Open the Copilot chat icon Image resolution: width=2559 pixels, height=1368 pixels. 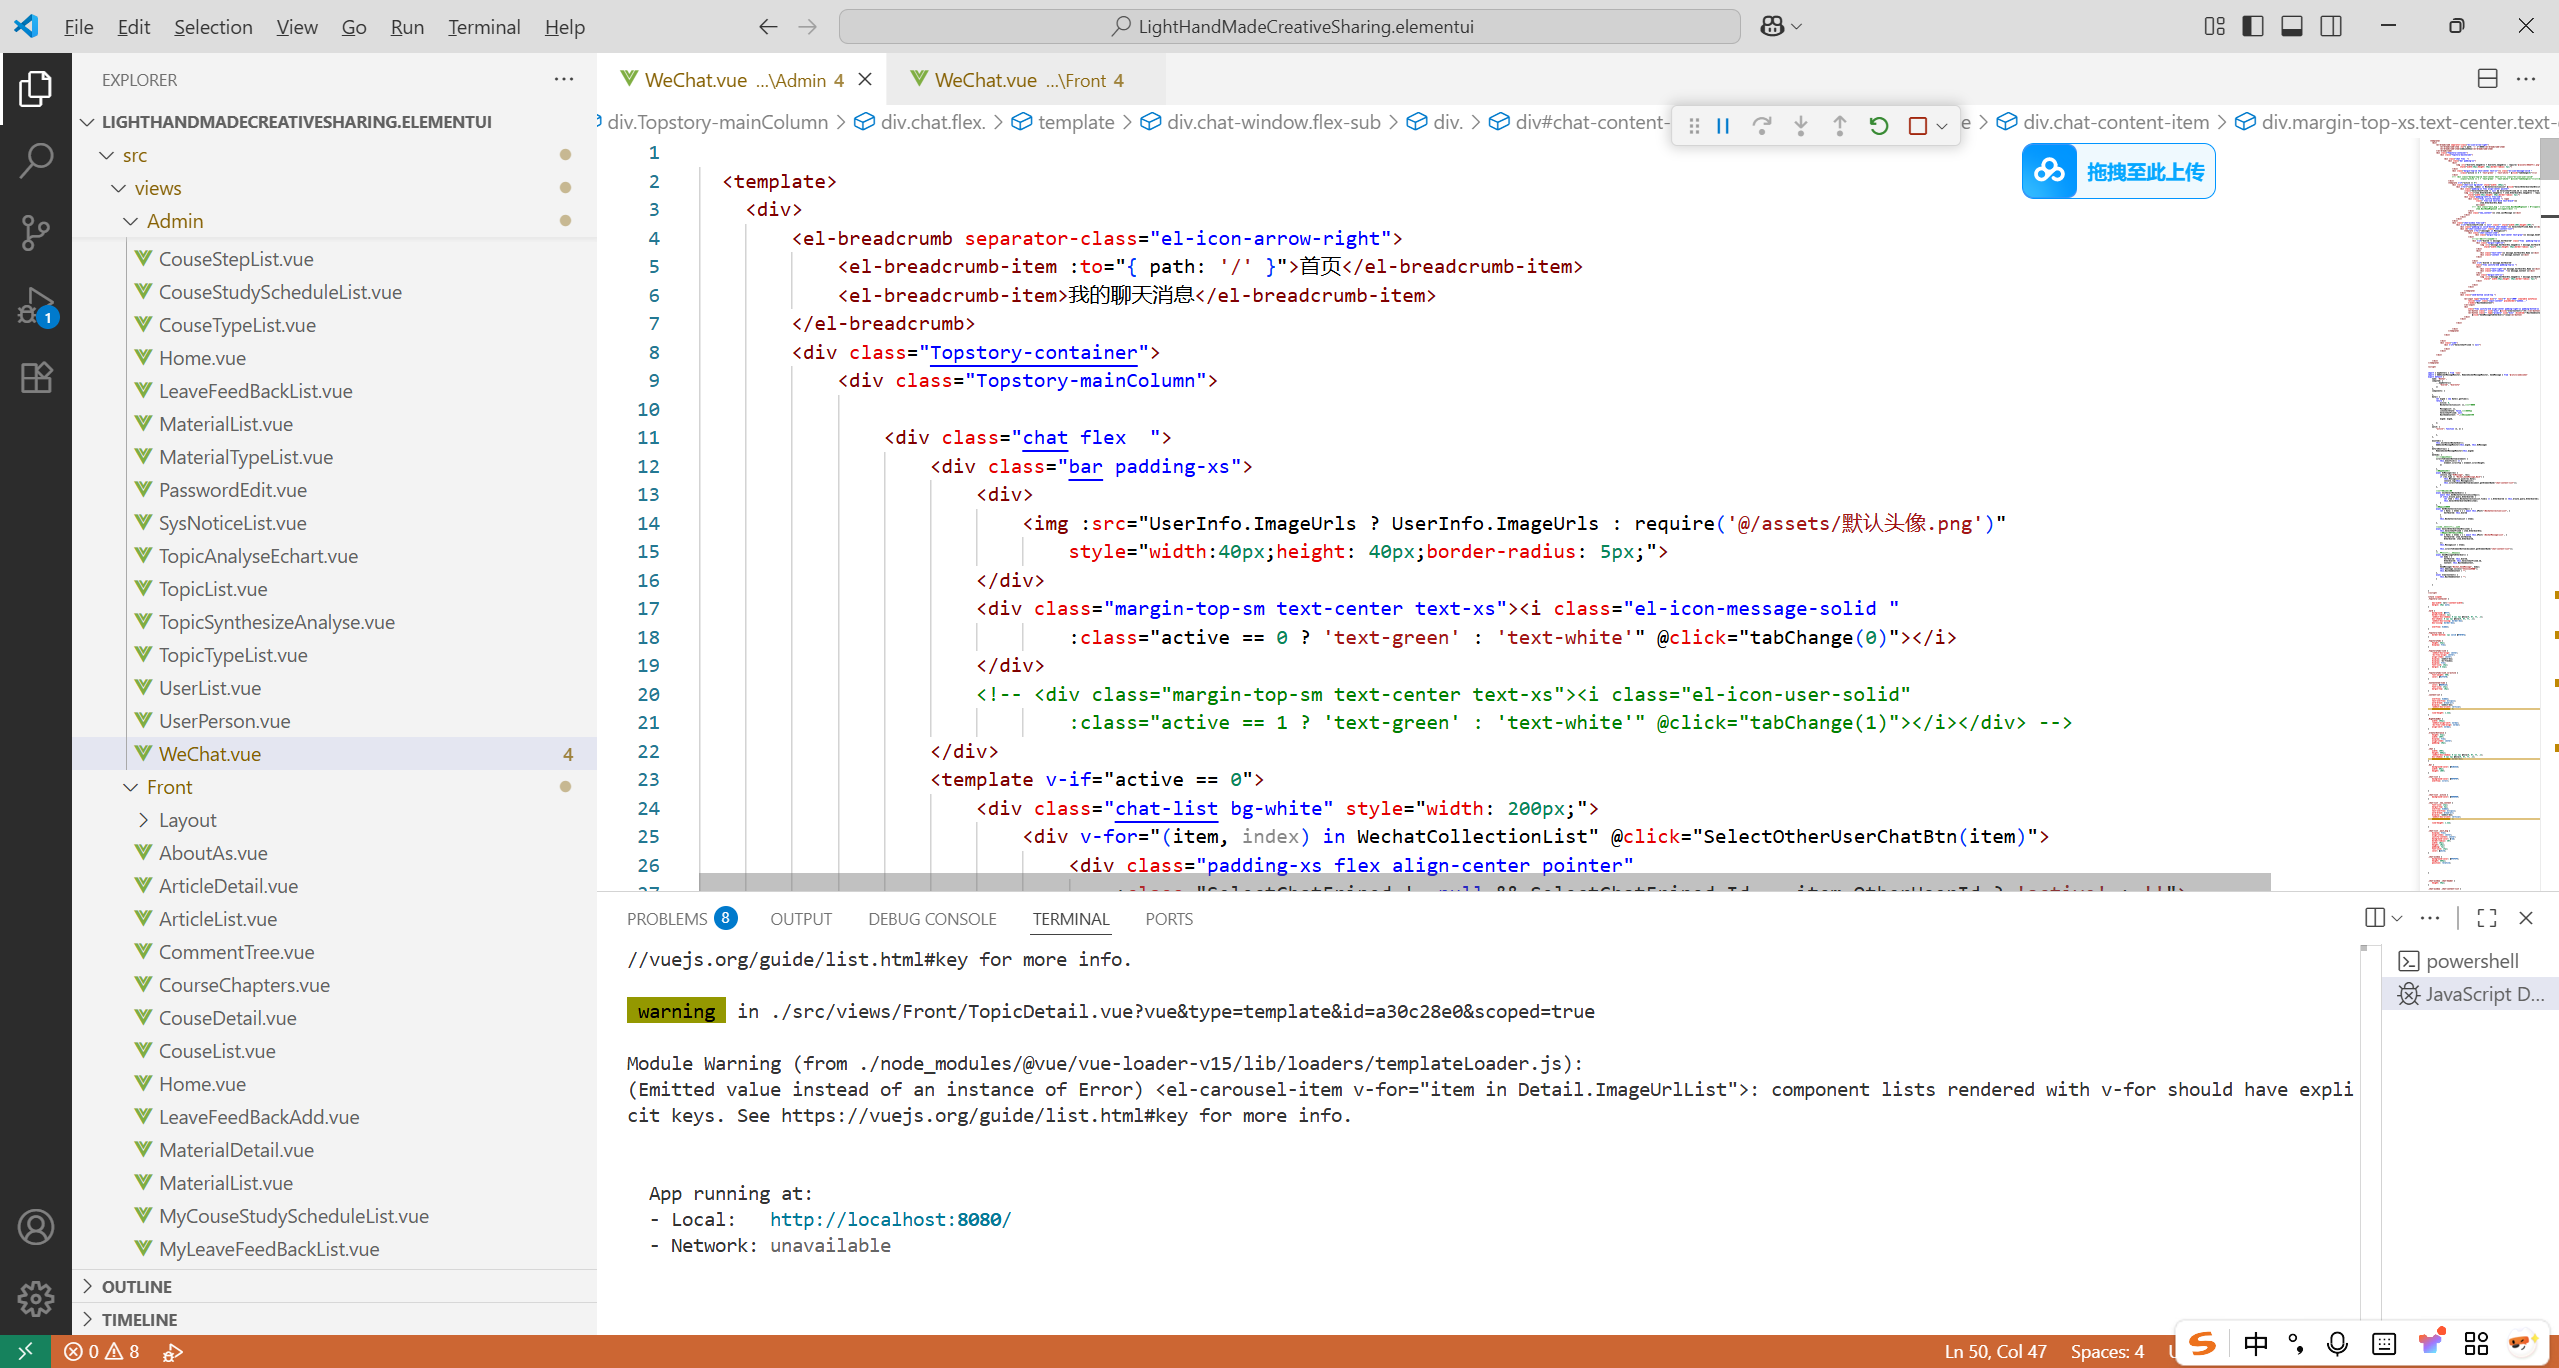coord(1772,27)
